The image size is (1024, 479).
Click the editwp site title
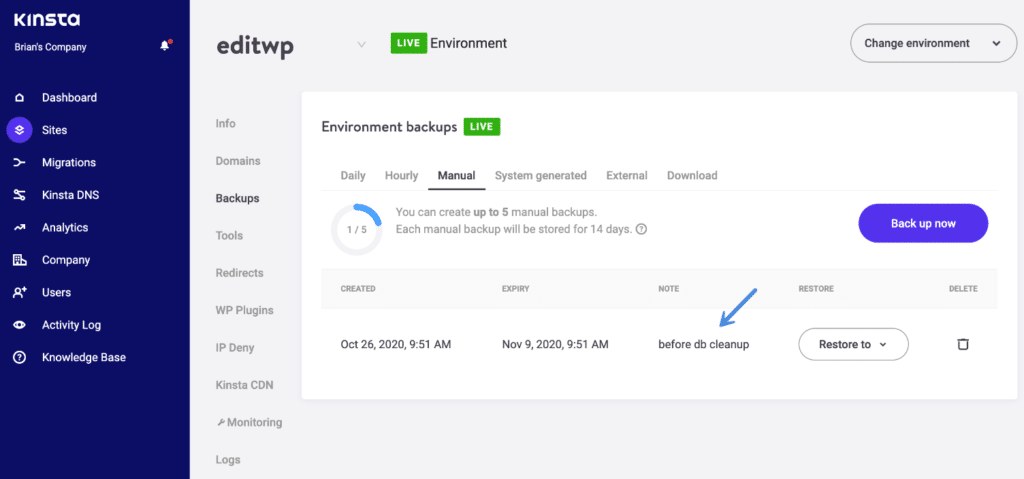coord(255,46)
